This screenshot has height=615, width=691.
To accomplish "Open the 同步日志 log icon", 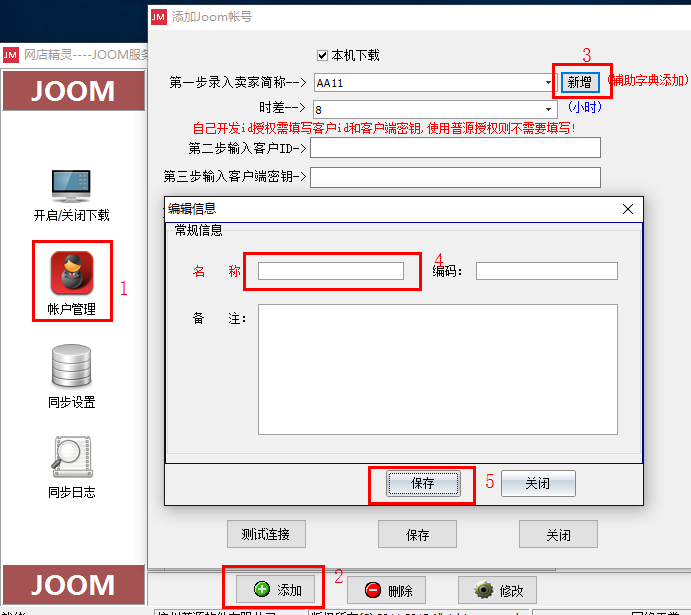I will [72, 457].
